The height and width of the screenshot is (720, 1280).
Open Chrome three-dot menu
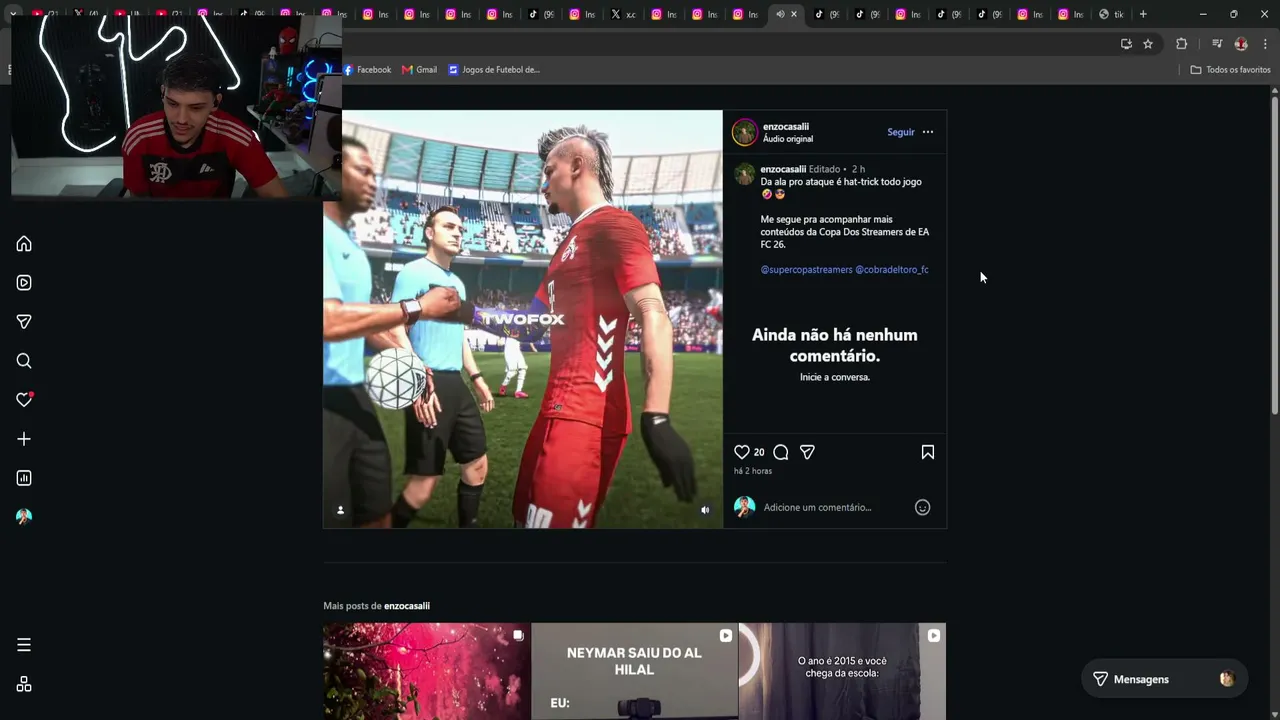[x=1265, y=44]
